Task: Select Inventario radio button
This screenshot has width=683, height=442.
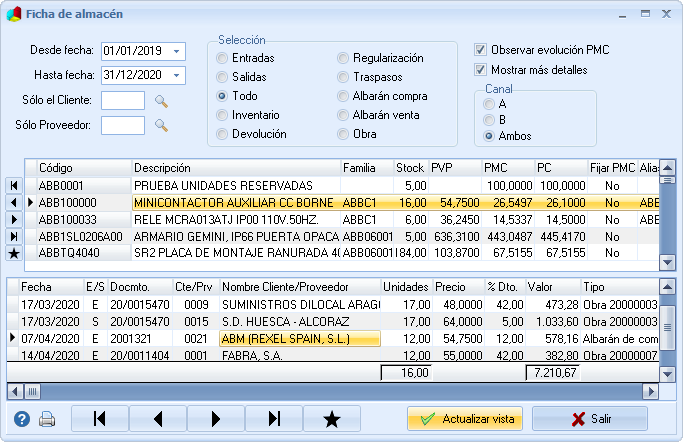Action: (222, 115)
